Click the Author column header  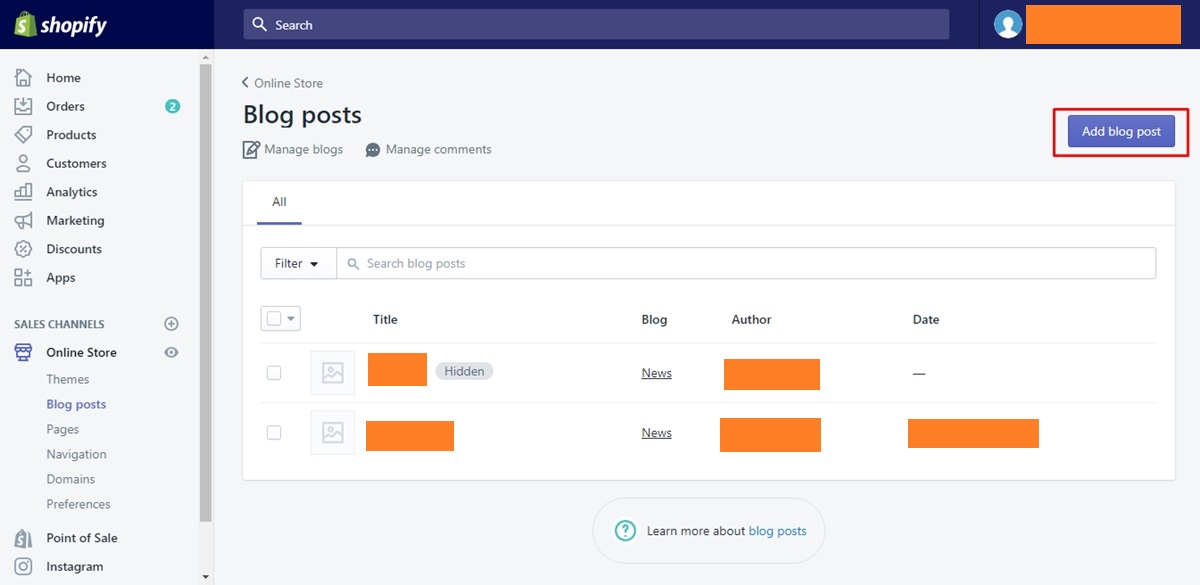(x=752, y=320)
